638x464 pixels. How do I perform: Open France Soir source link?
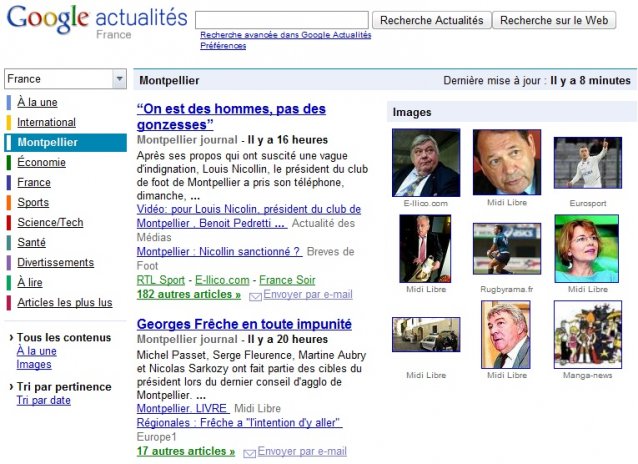(287, 280)
